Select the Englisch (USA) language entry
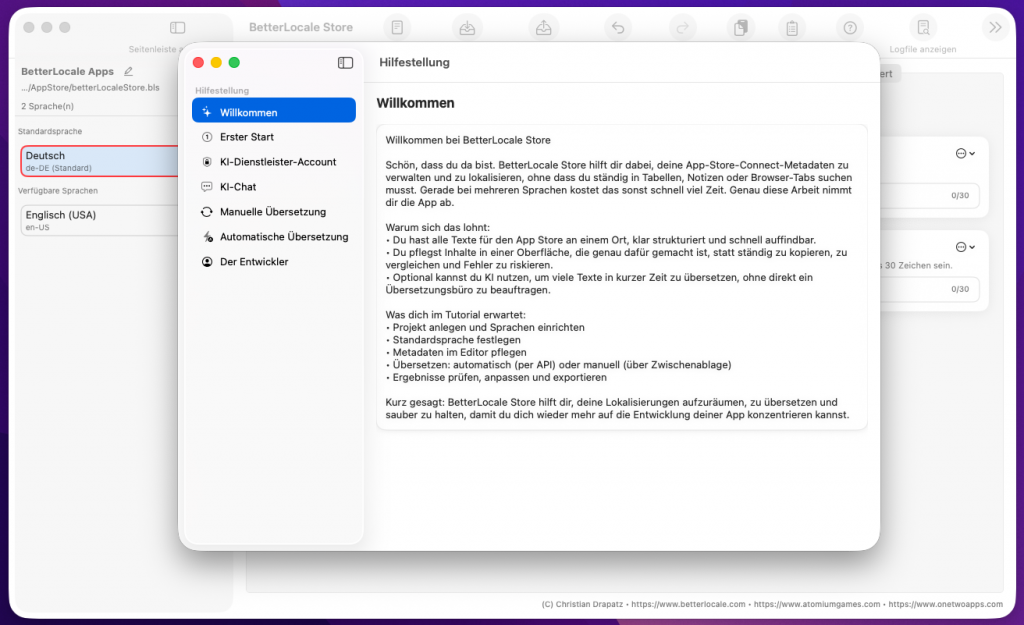 (x=100, y=220)
